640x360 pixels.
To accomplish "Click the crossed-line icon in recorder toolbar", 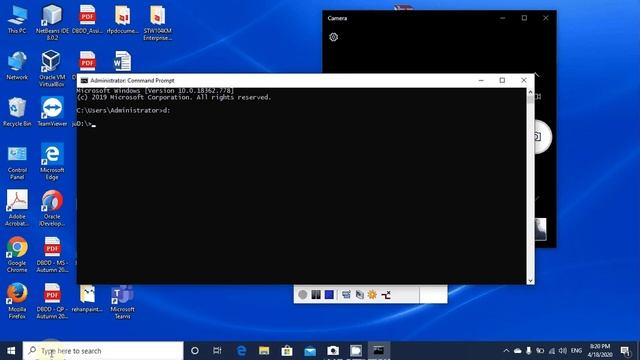I will [386, 295].
